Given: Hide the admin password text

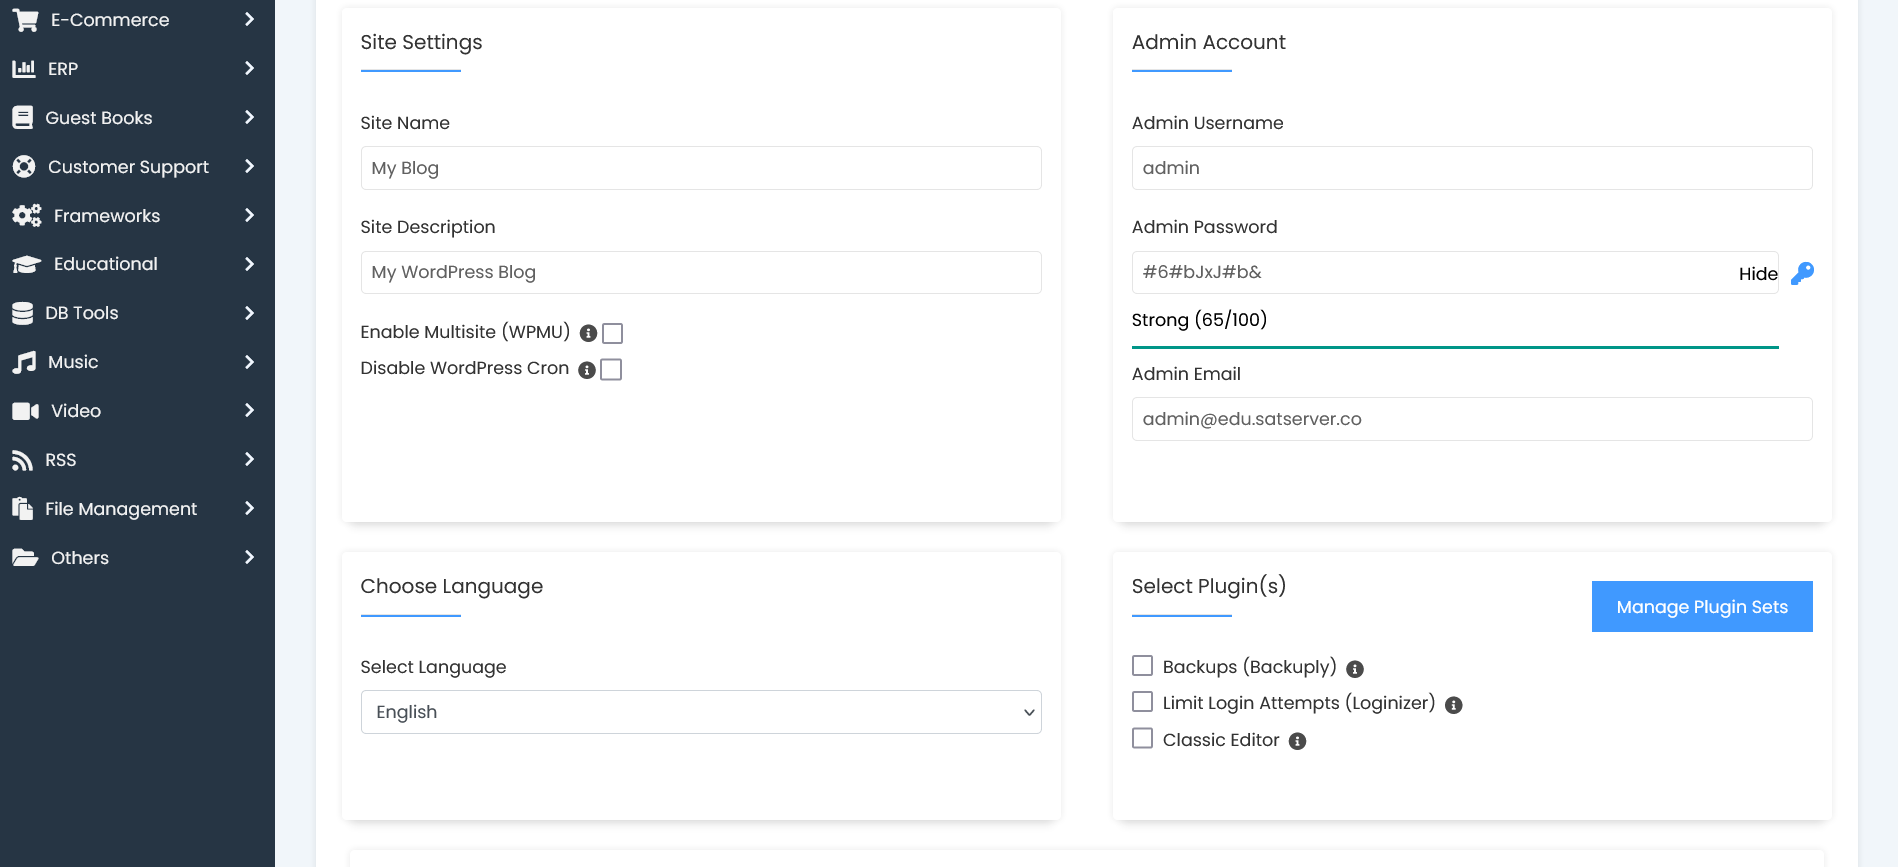Looking at the screenshot, I should tap(1757, 274).
